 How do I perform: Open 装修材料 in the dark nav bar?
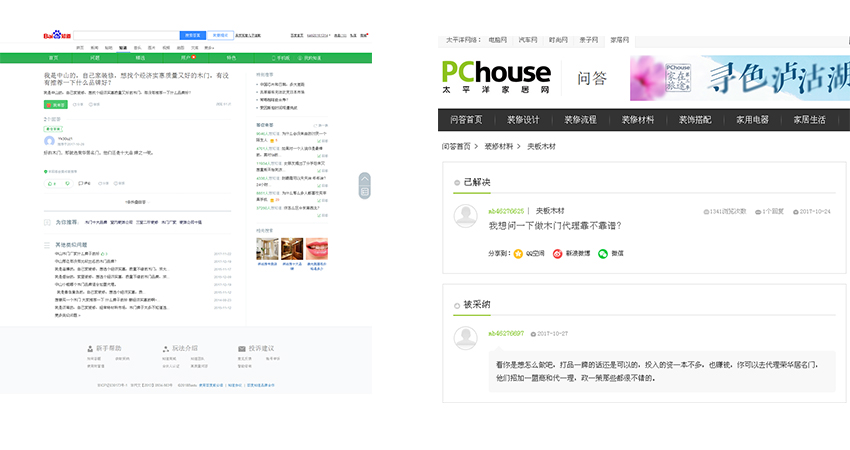coord(638,120)
